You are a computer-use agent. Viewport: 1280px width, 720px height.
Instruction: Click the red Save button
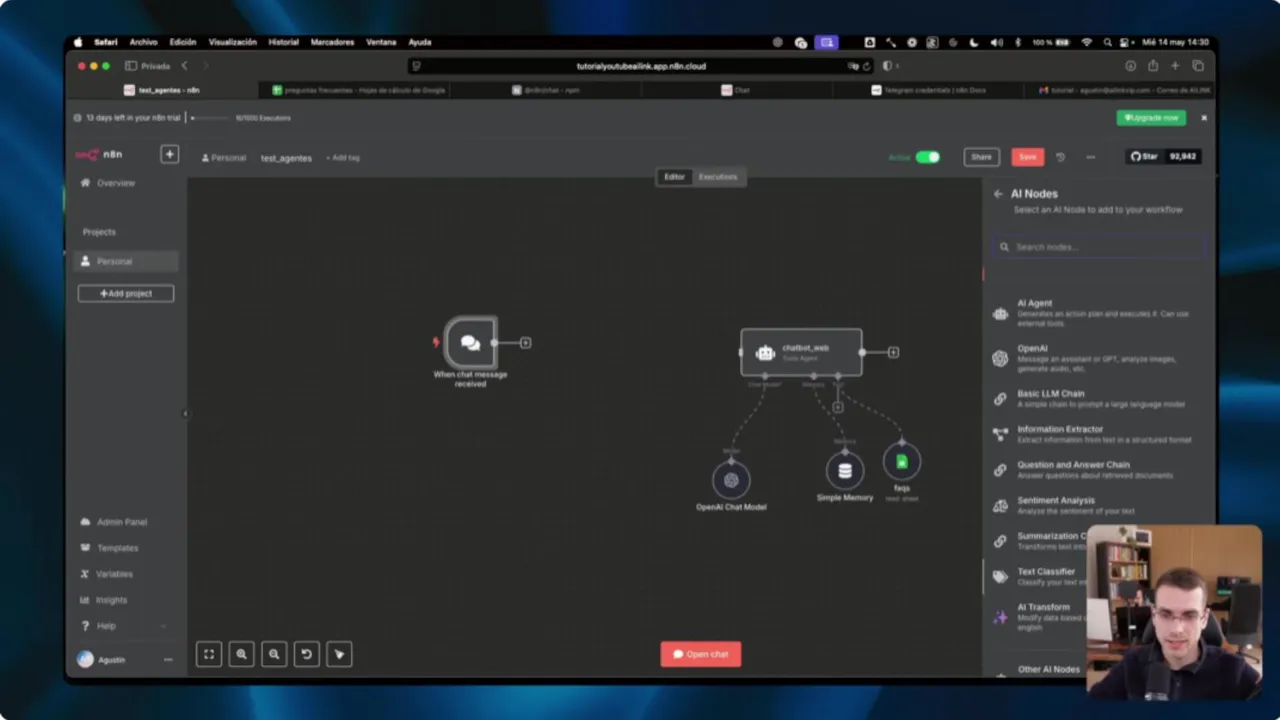click(x=1028, y=157)
